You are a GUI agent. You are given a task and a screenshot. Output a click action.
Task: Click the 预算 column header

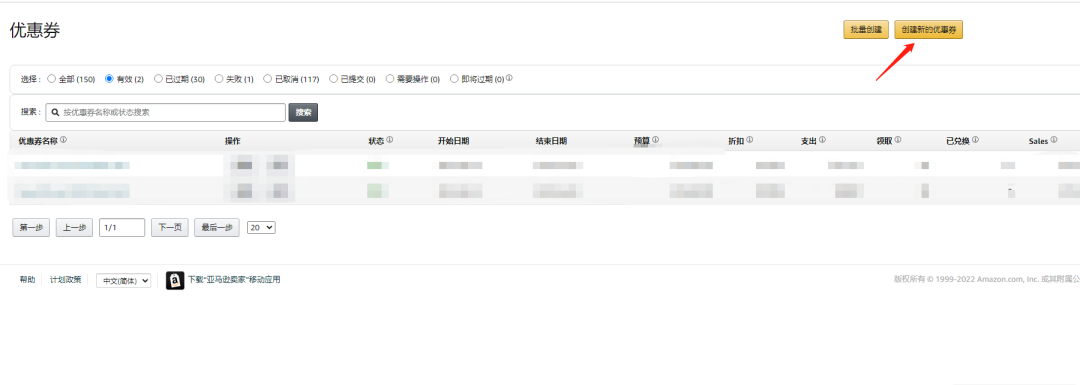[x=642, y=141]
